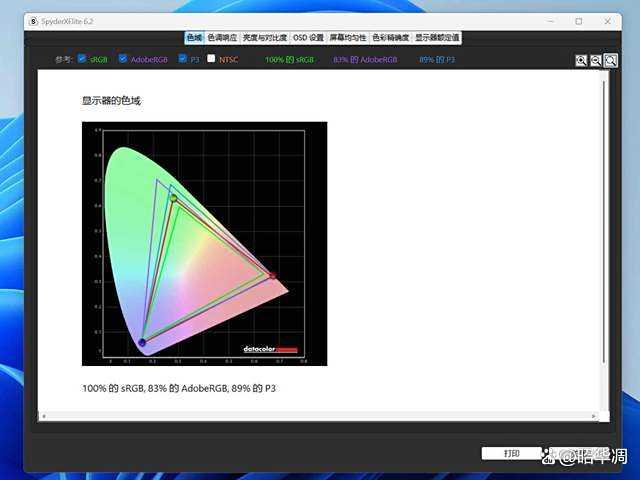Viewport: 640px width, 480px height.
Task: Click the purple '83% 的 AdobeRGB' result text
Action: point(365,60)
